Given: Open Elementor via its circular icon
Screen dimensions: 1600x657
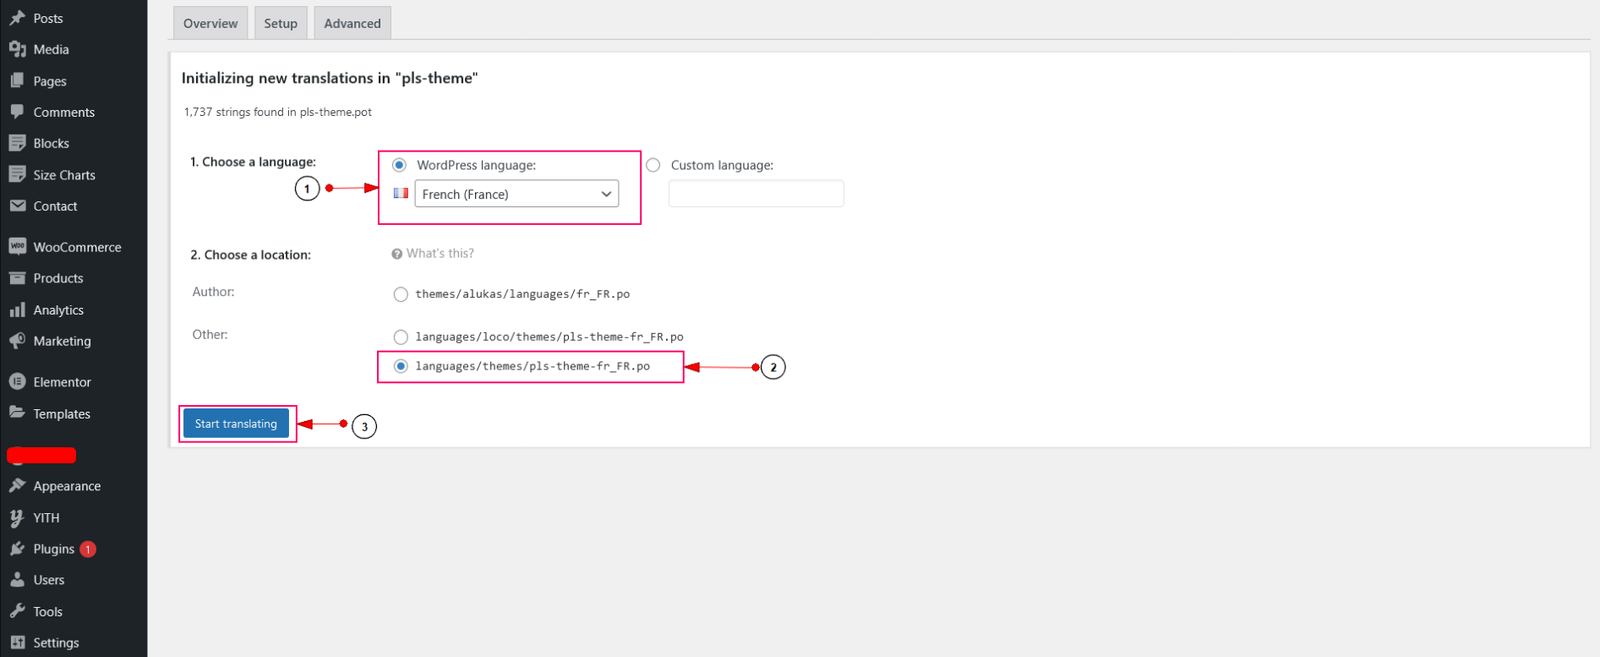Looking at the screenshot, I should click(17, 382).
